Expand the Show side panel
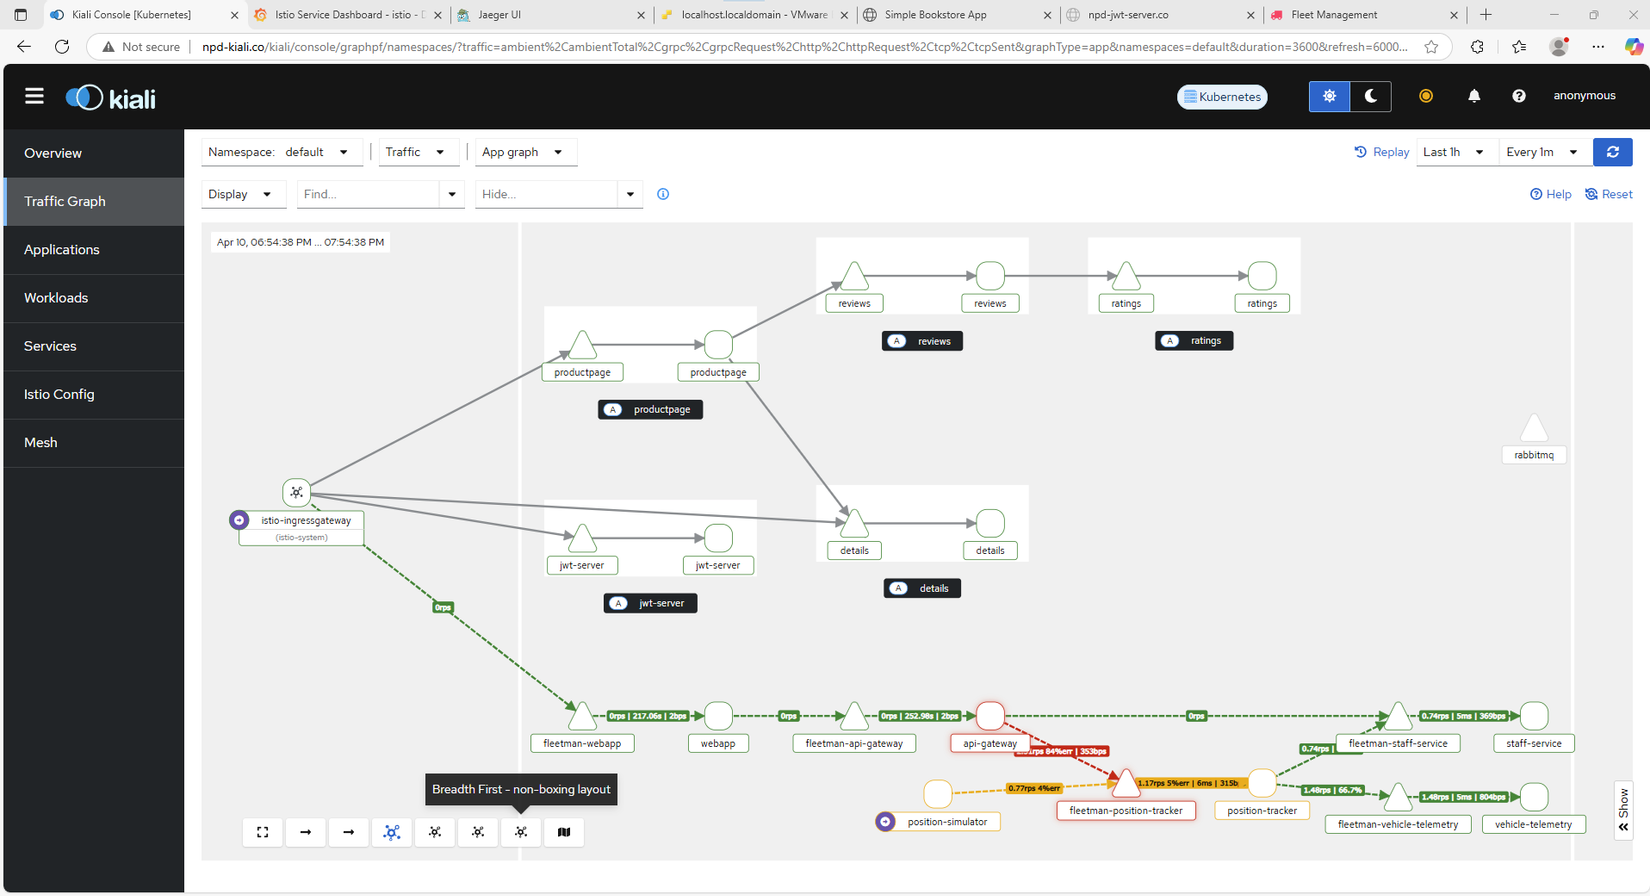 [1623, 810]
